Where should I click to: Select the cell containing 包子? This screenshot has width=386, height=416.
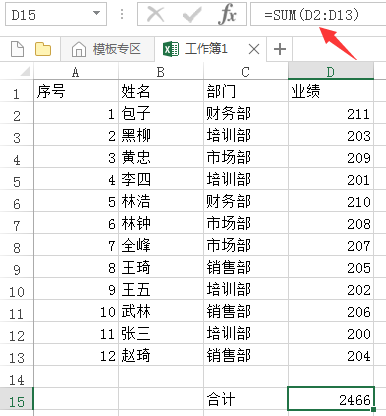tap(161, 113)
